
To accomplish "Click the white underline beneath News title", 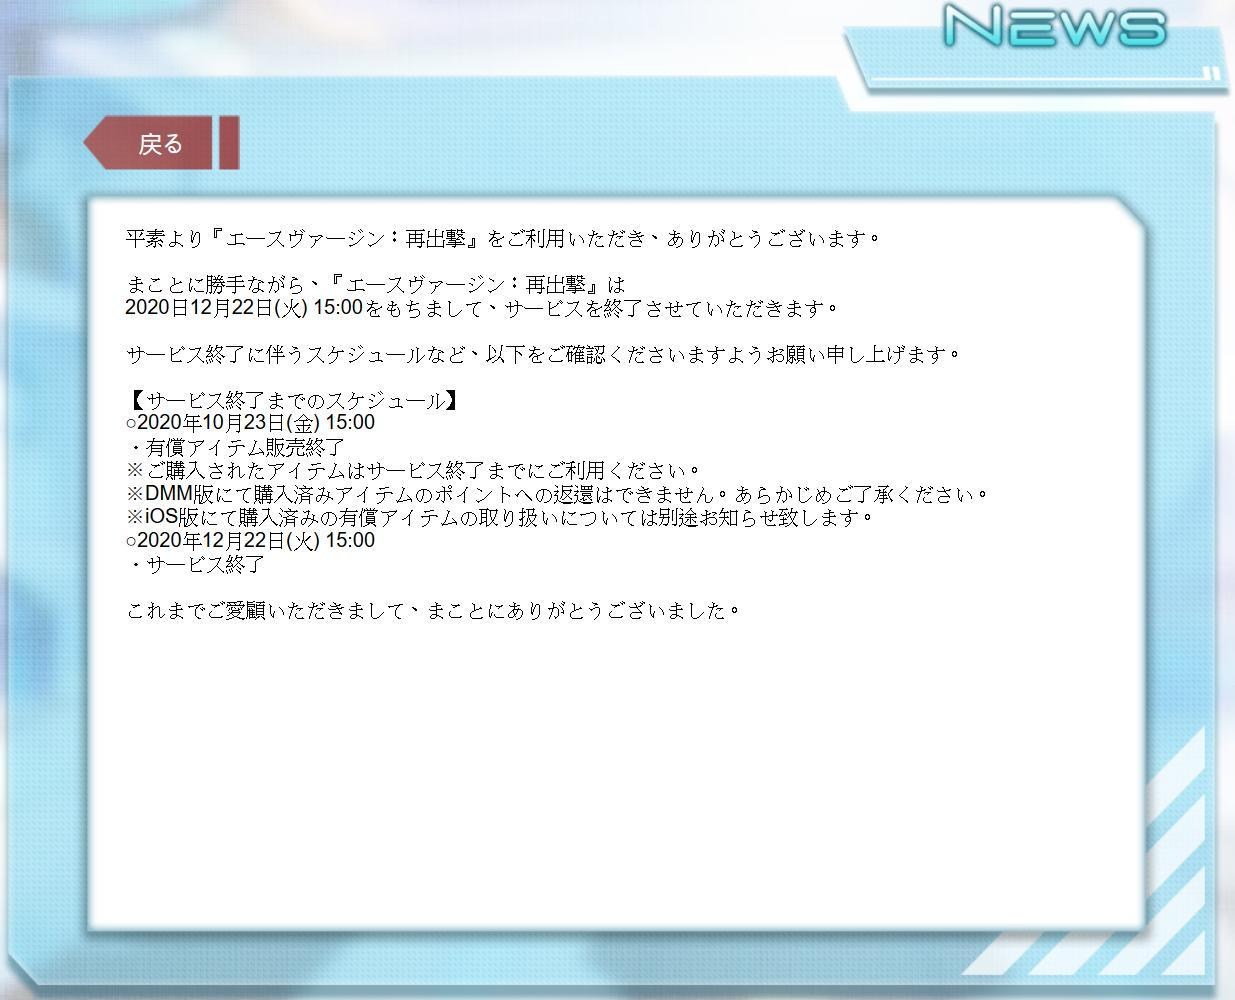I will [x=1040, y=76].
